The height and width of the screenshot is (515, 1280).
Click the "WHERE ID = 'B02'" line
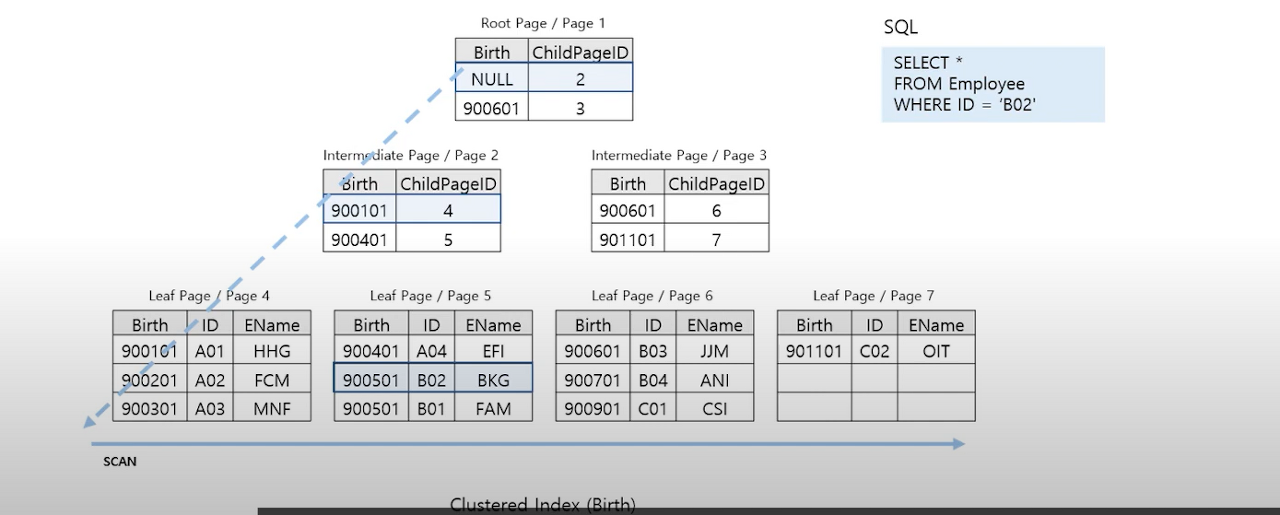[964, 104]
